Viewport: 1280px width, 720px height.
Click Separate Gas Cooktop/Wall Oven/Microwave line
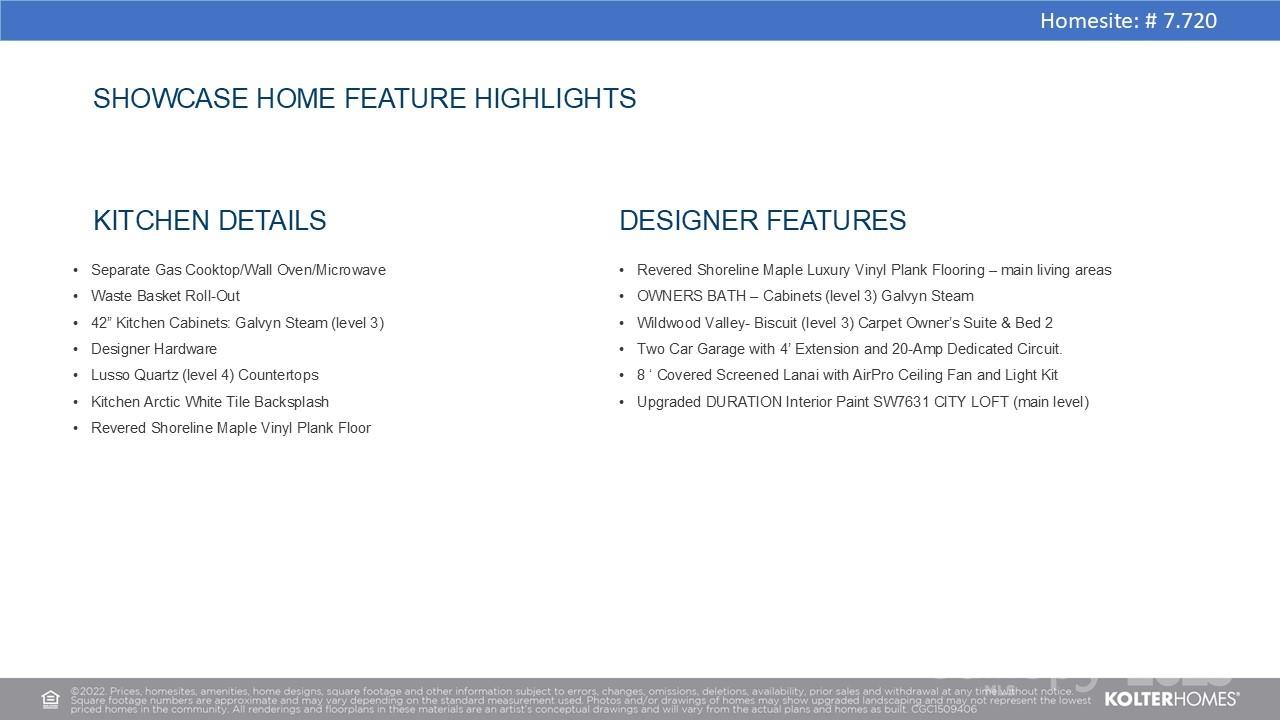(x=238, y=270)
